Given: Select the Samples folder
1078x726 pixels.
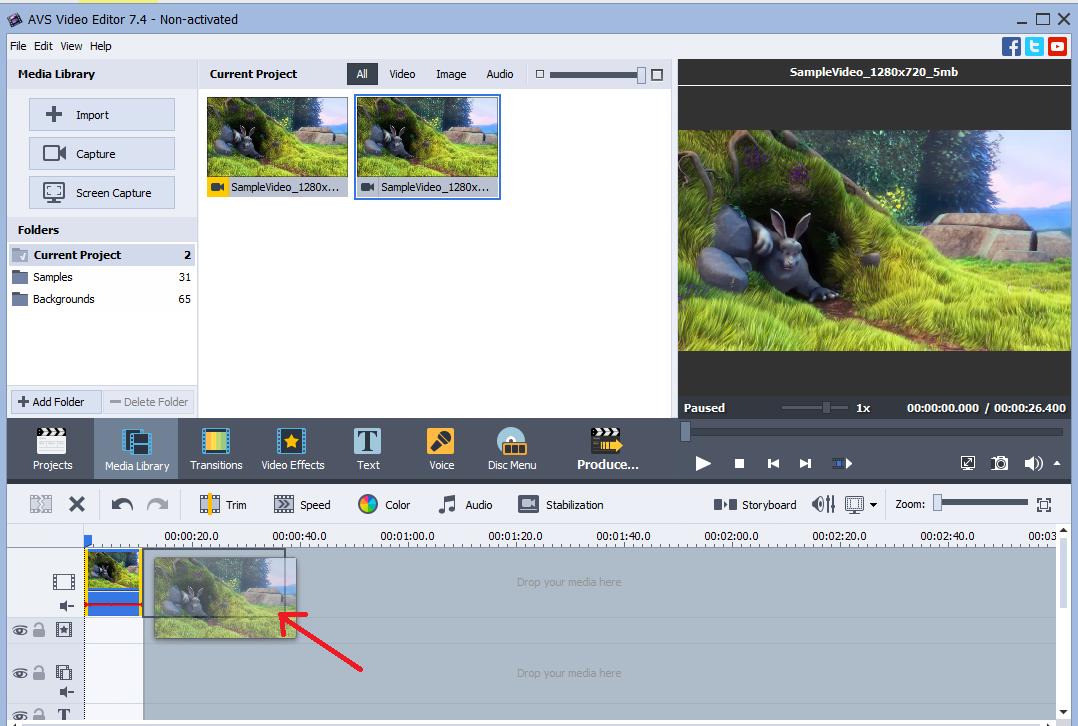Looking at the screenshot, I should pyautogui.click(x=102, y=277).
